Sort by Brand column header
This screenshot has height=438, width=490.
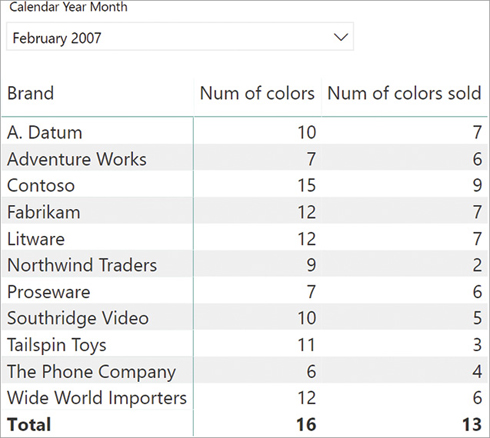pos(30,93)
